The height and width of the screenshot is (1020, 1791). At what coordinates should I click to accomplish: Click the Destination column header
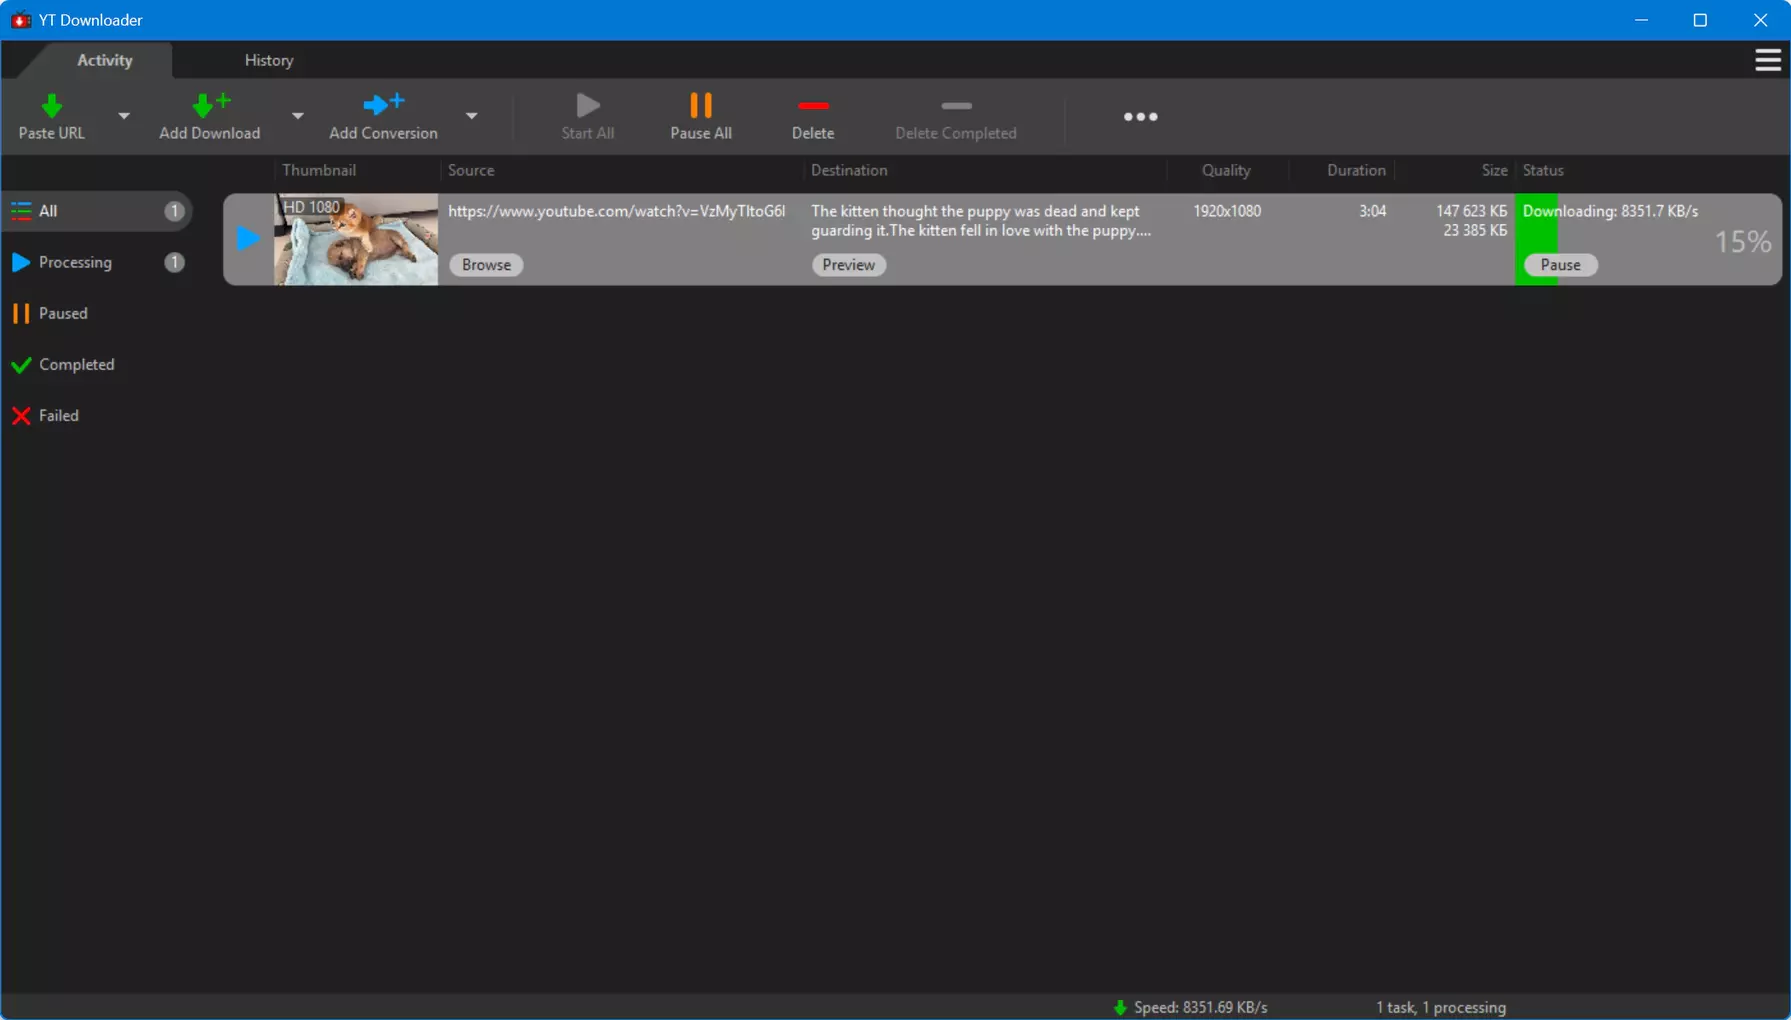pyautogui.click(x=849, y=170)
